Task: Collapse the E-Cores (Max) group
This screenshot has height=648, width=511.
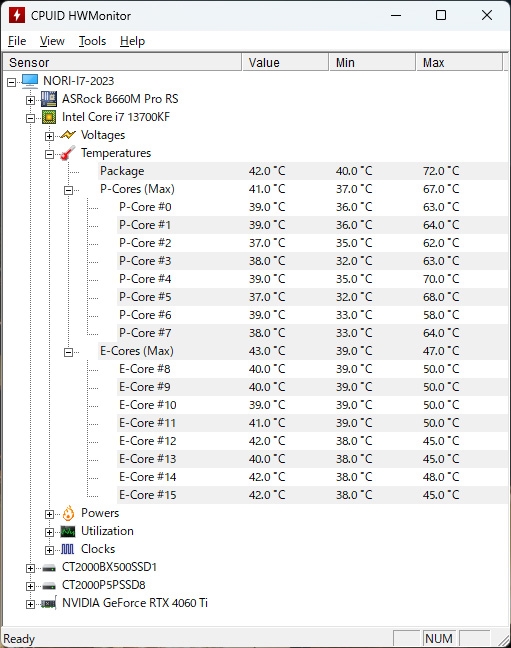Action: pos(68,352)
